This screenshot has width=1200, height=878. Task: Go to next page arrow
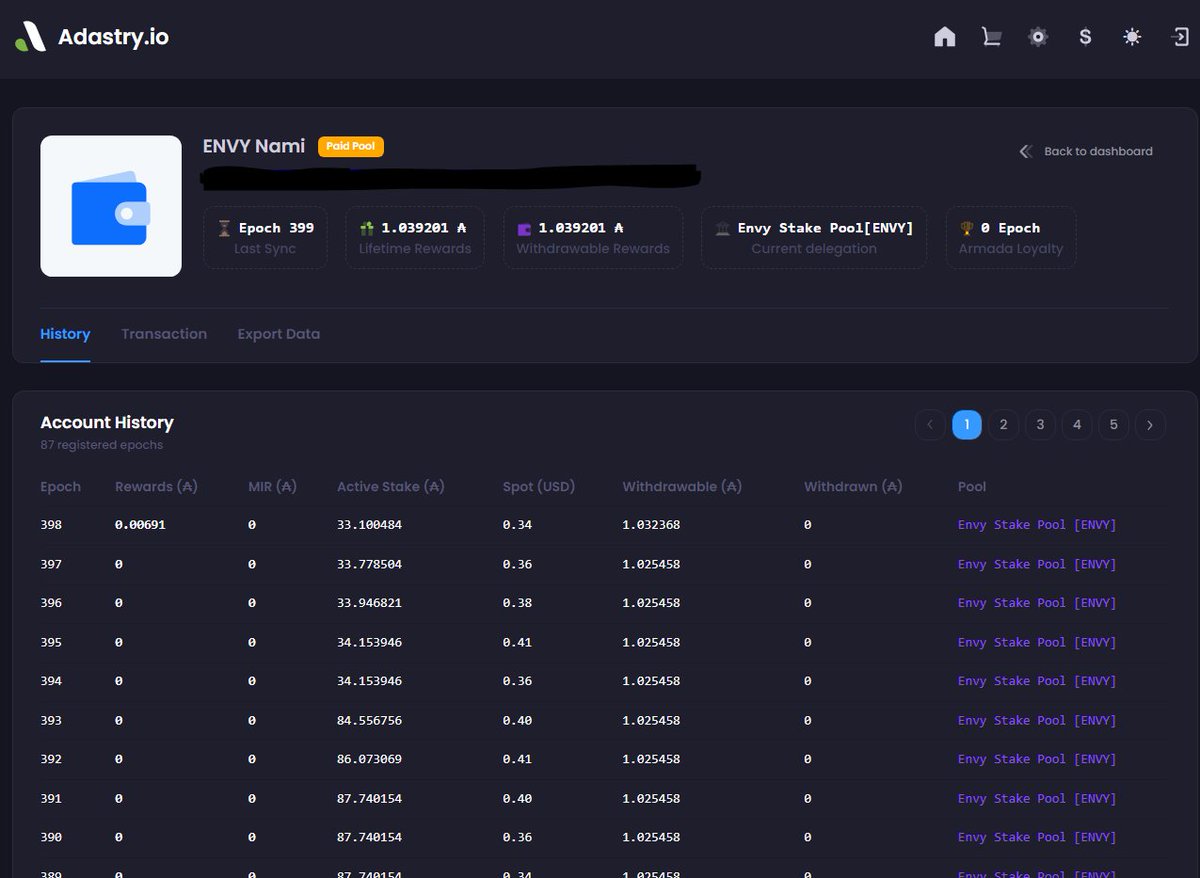(x=1150, y=425)
